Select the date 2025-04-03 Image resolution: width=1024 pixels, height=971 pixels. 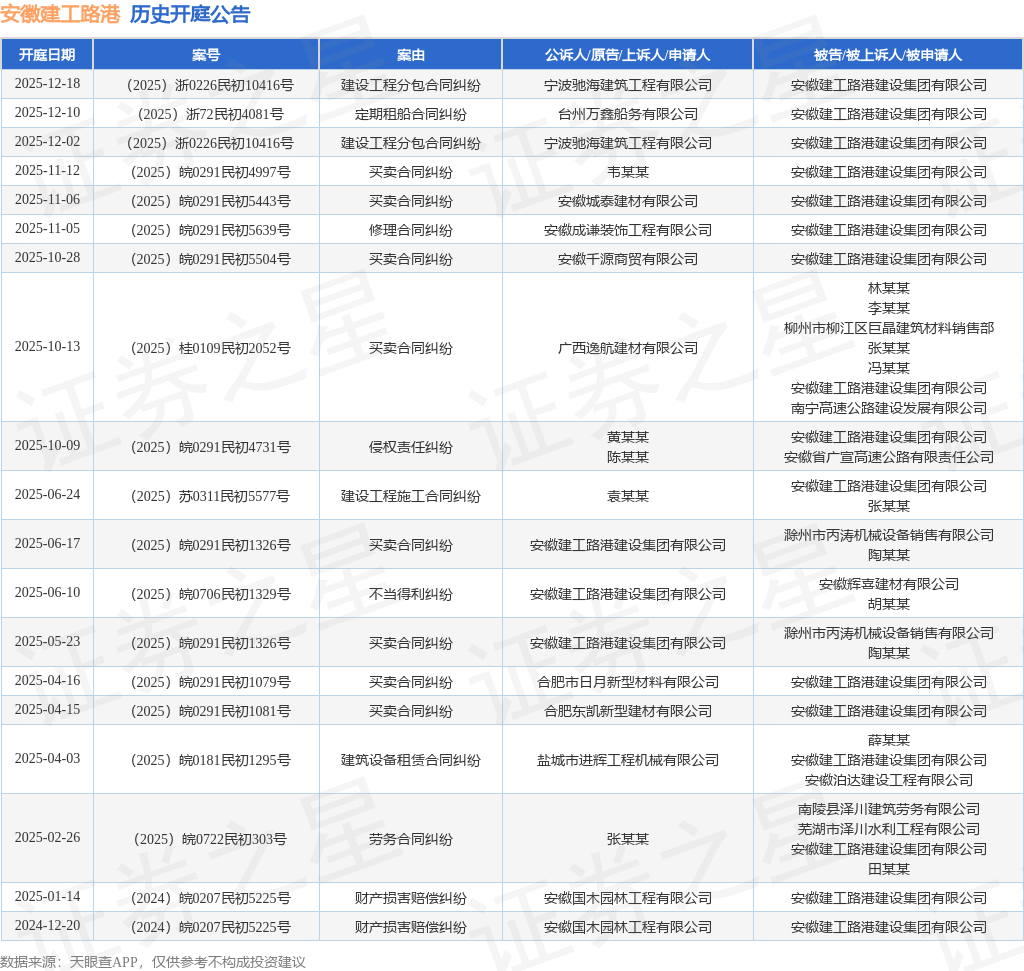coord(47,759)
